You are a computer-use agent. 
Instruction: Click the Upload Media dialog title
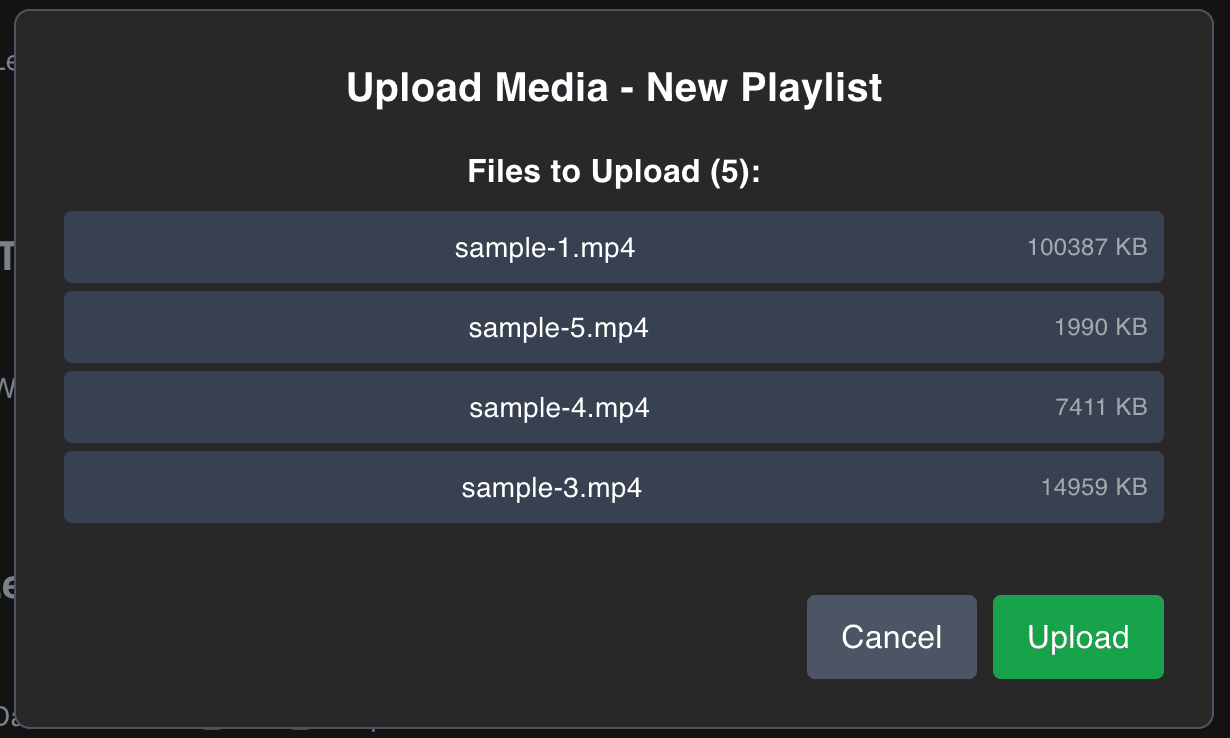[x=613, y=88]
